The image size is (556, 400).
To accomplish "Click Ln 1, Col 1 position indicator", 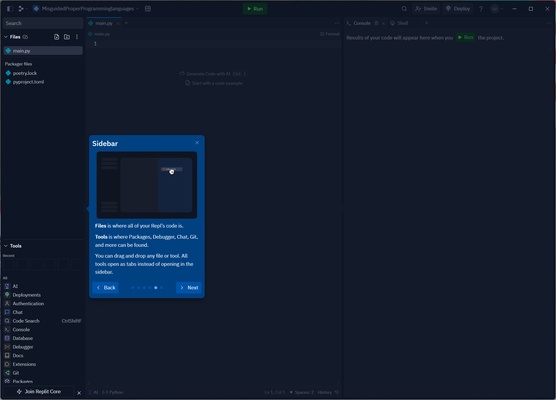I will point(274,392).
